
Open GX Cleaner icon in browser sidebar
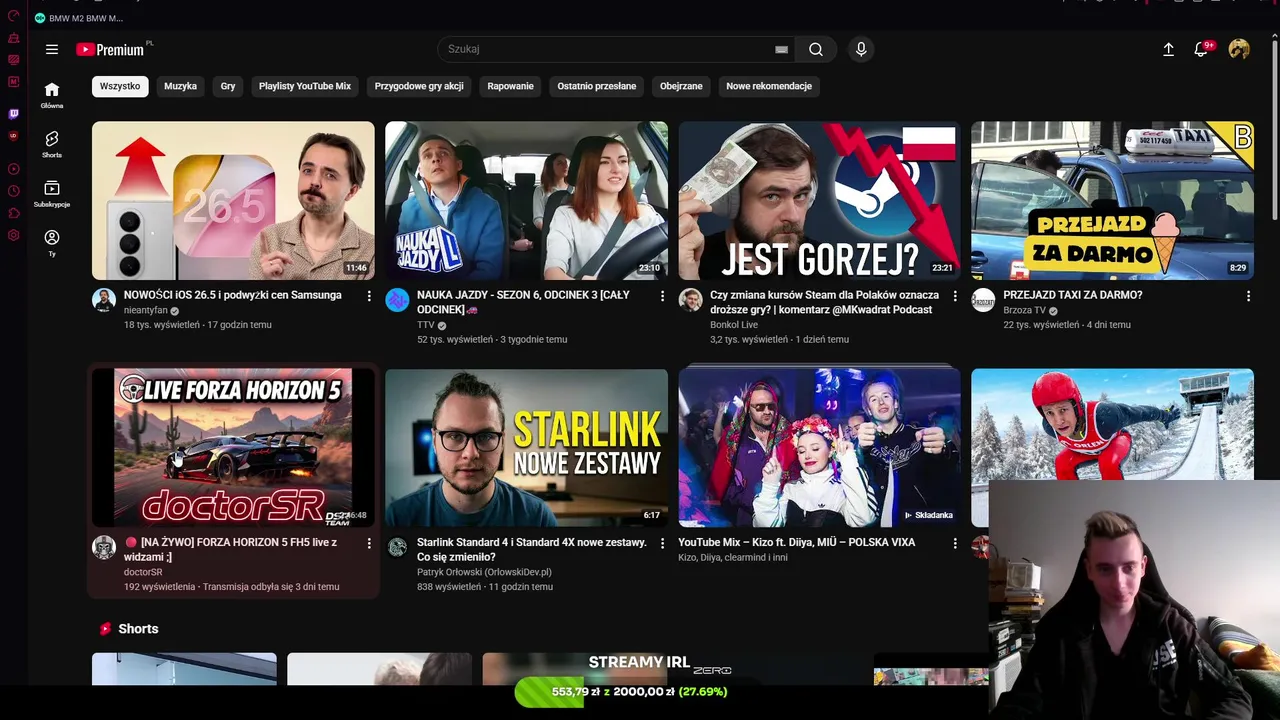[14, 38]
